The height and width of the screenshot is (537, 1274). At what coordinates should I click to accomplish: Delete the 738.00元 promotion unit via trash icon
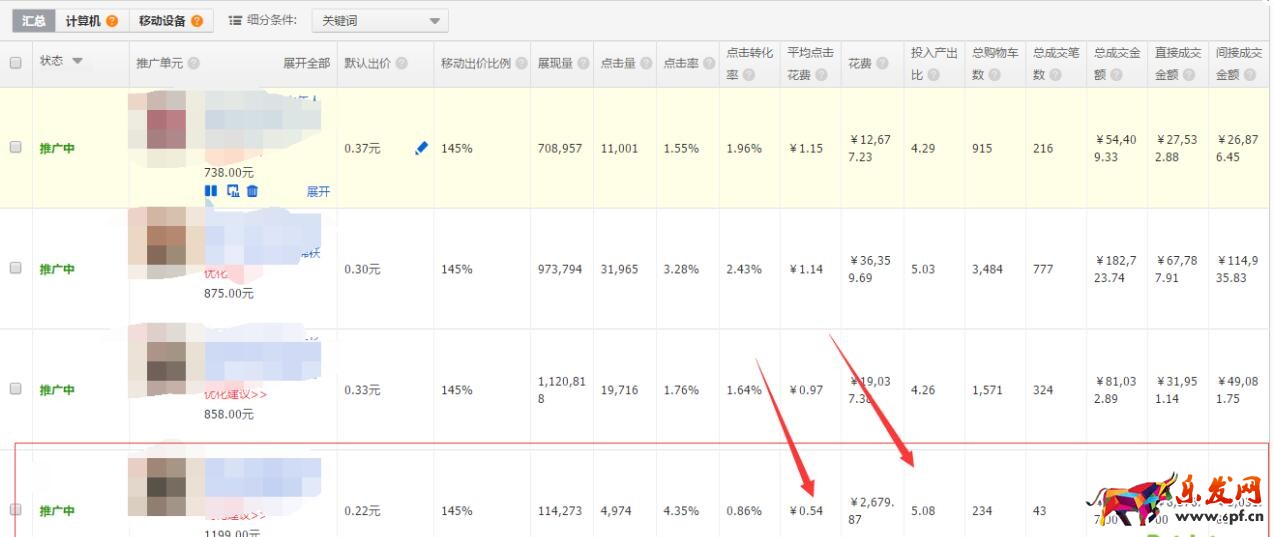click(252, 191)
